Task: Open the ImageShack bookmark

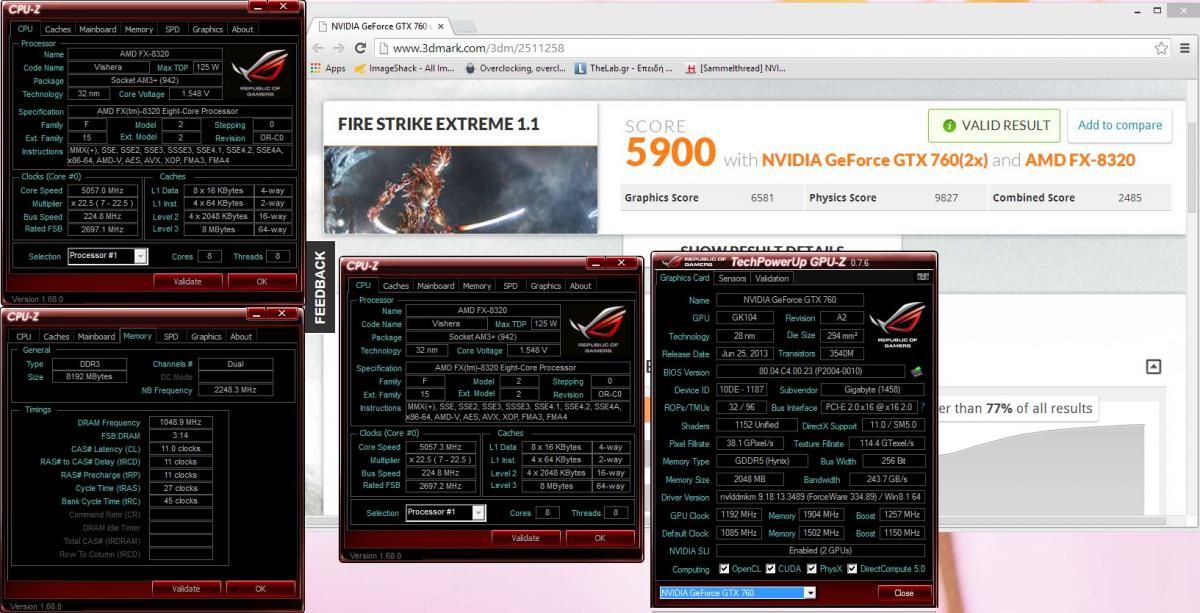Action: click(404, 69)
